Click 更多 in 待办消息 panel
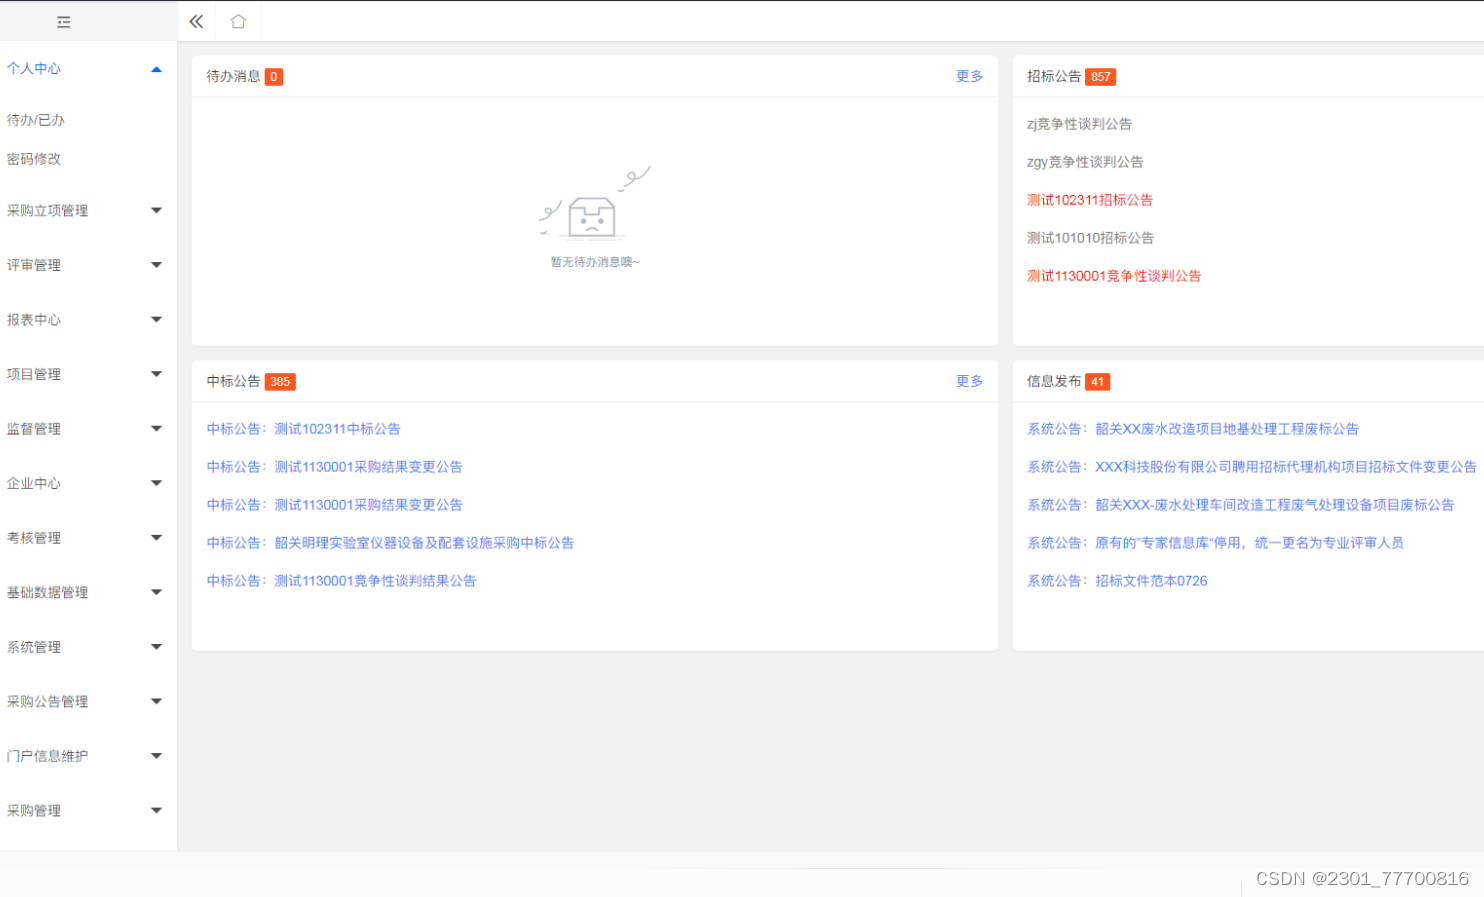 point(969,76)
